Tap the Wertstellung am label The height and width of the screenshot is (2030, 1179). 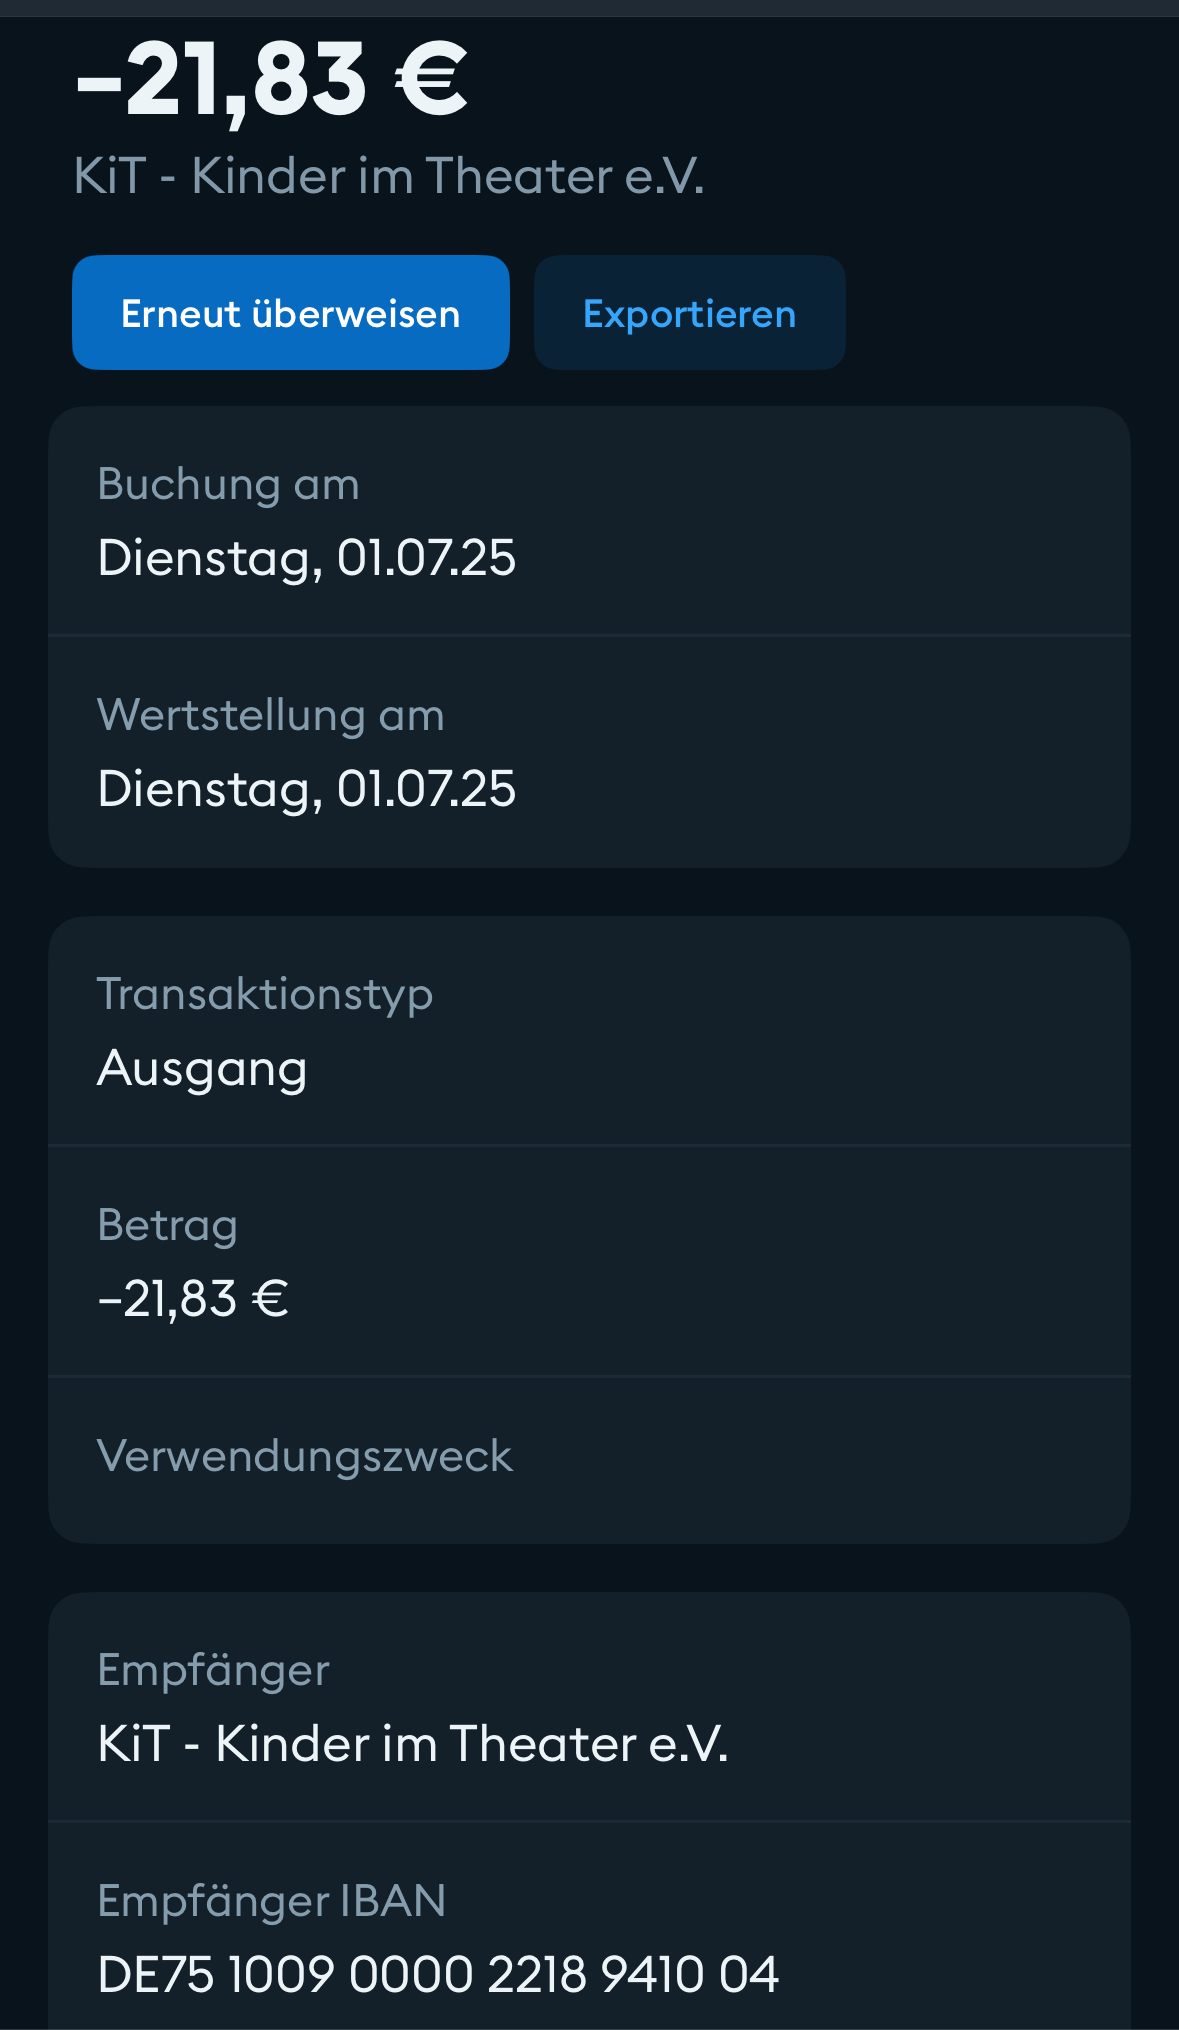[x=270, y=715]
